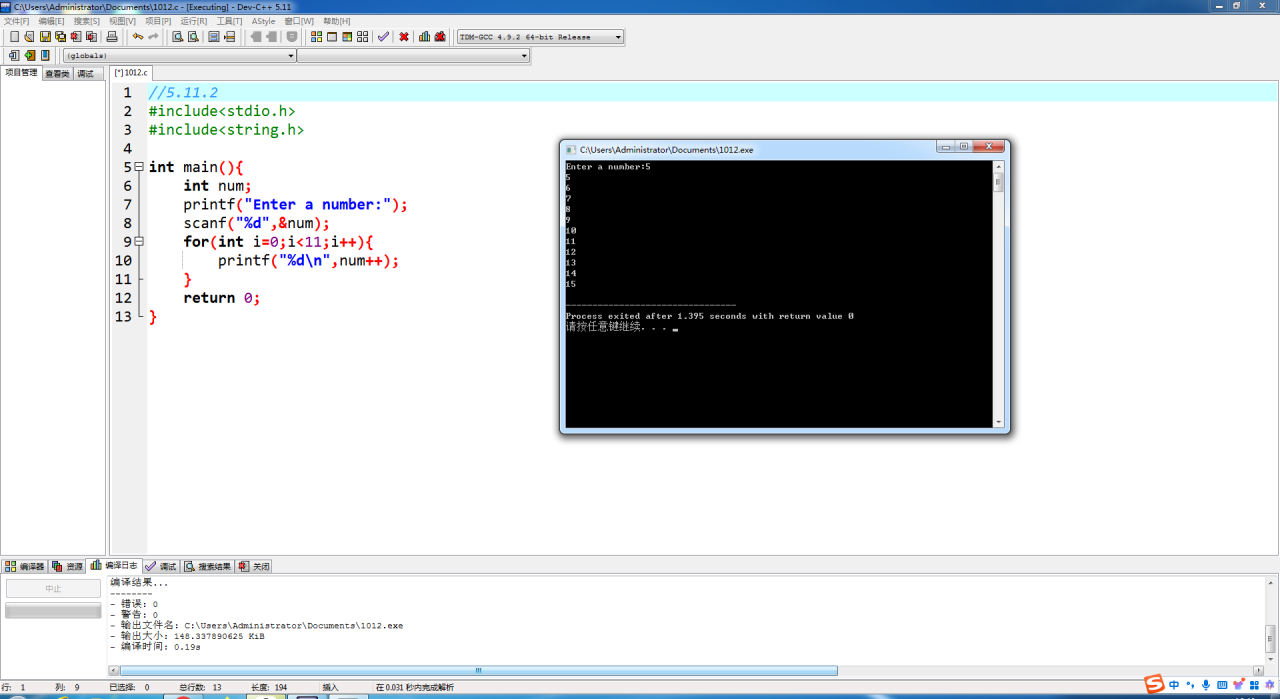Collapse the main() fold at line 5

(138, 167)
